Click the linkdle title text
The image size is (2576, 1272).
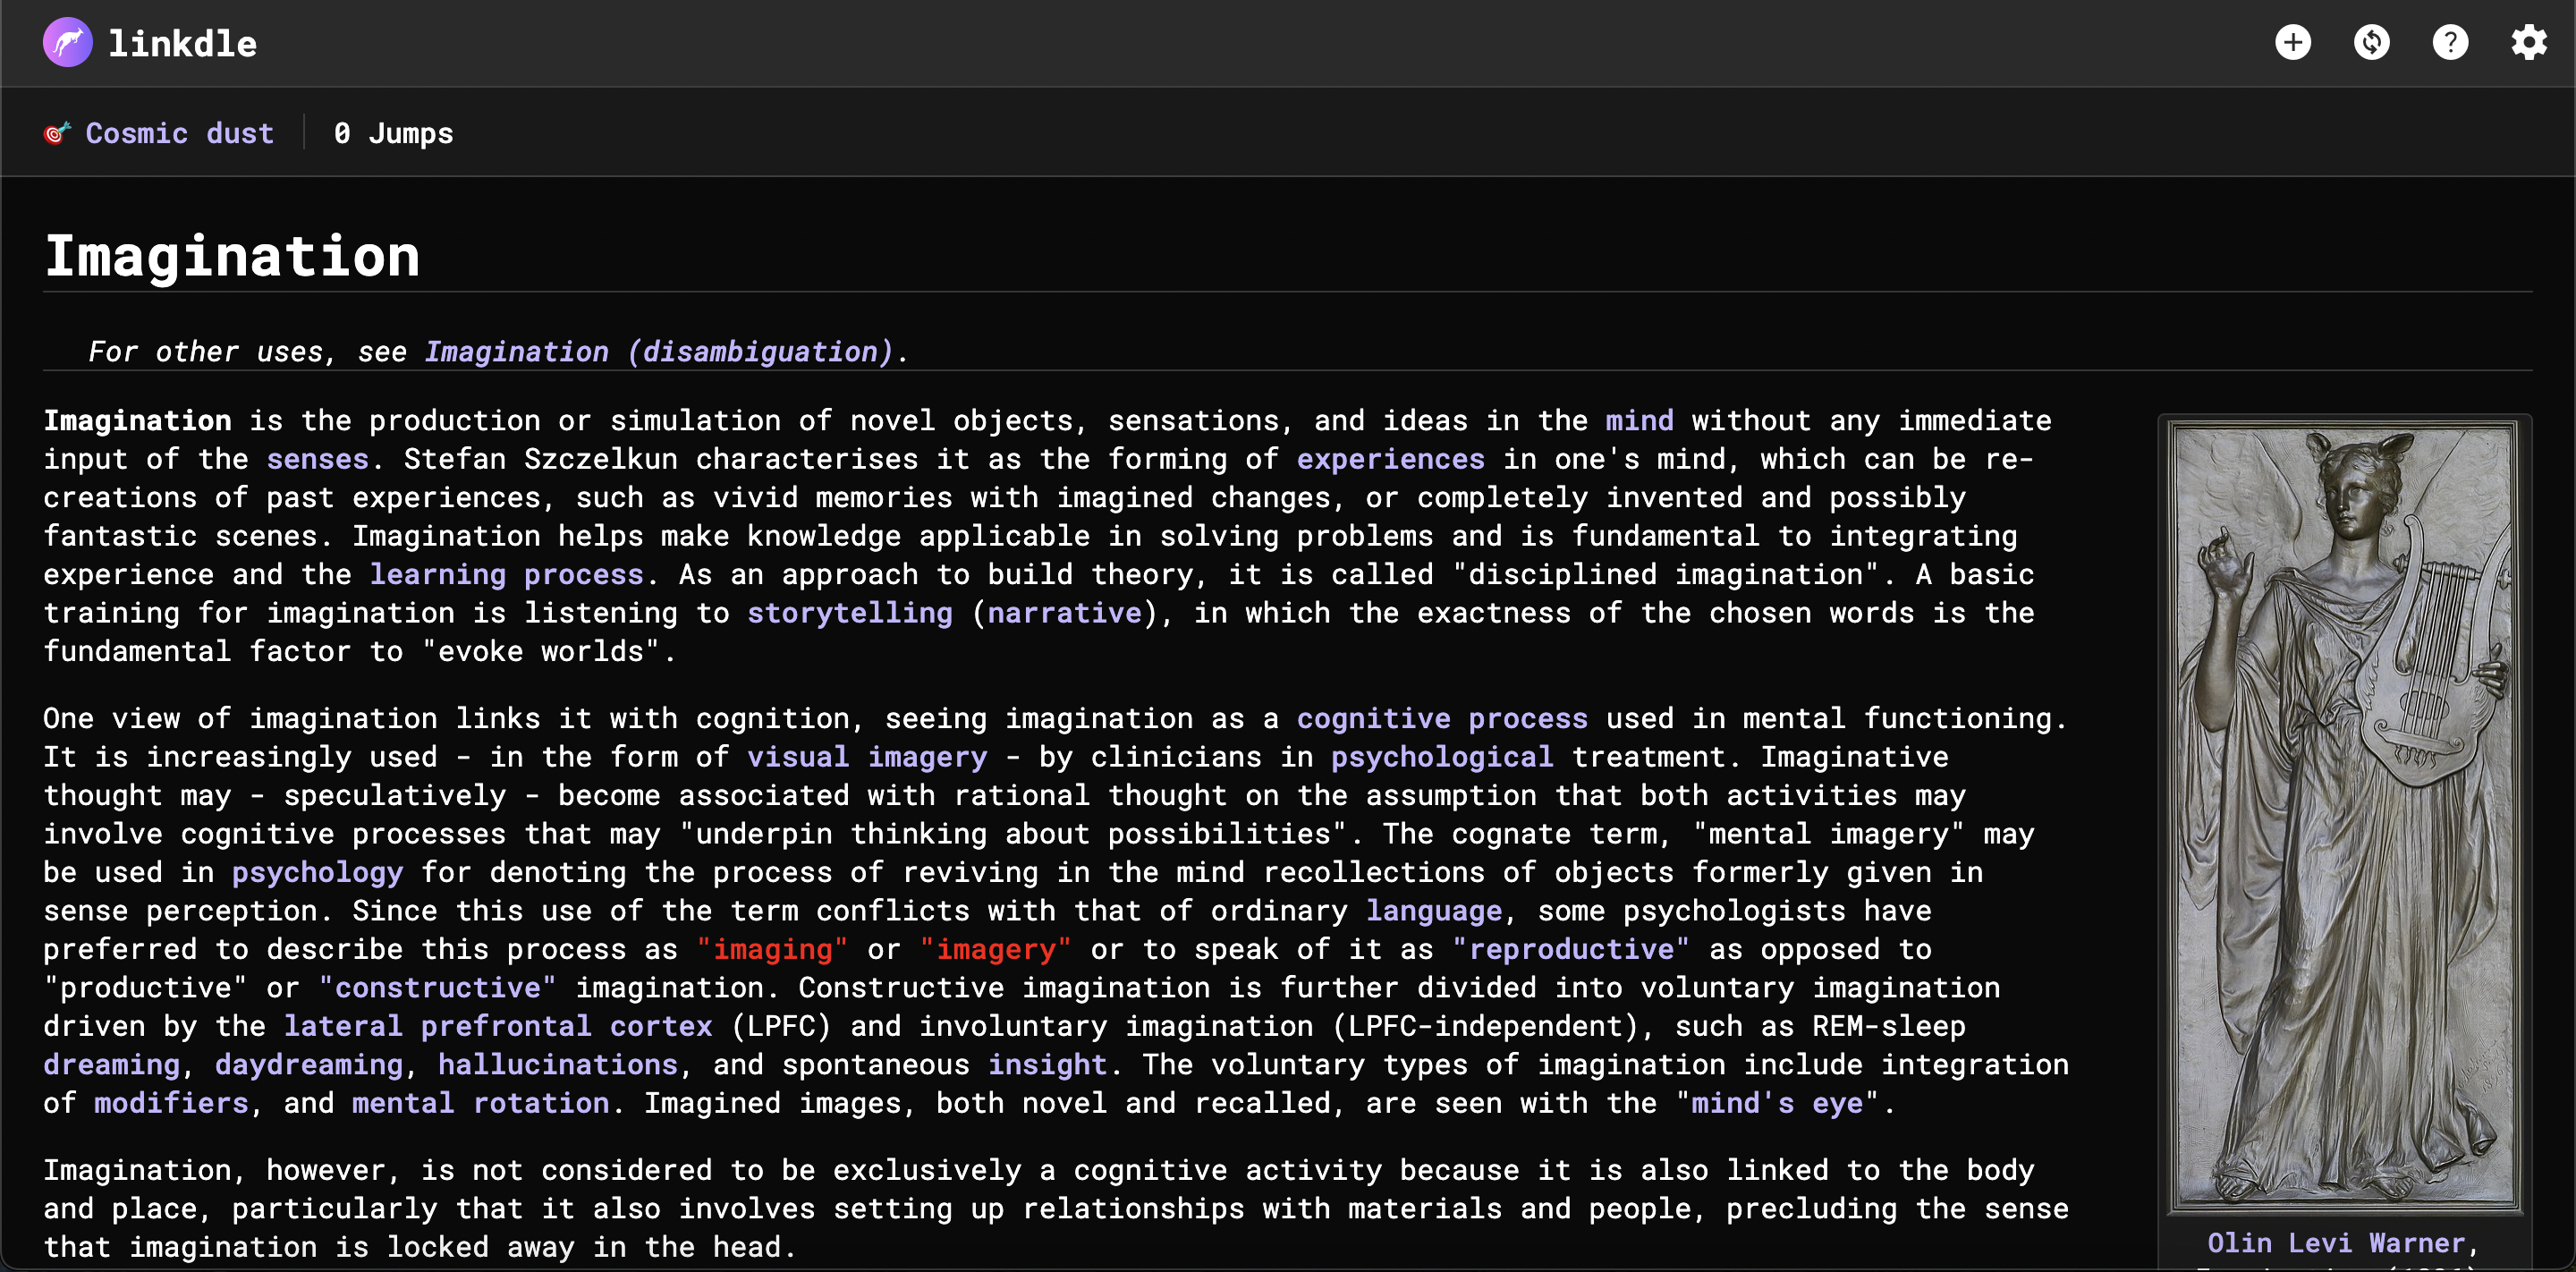(x=182, y=44)
